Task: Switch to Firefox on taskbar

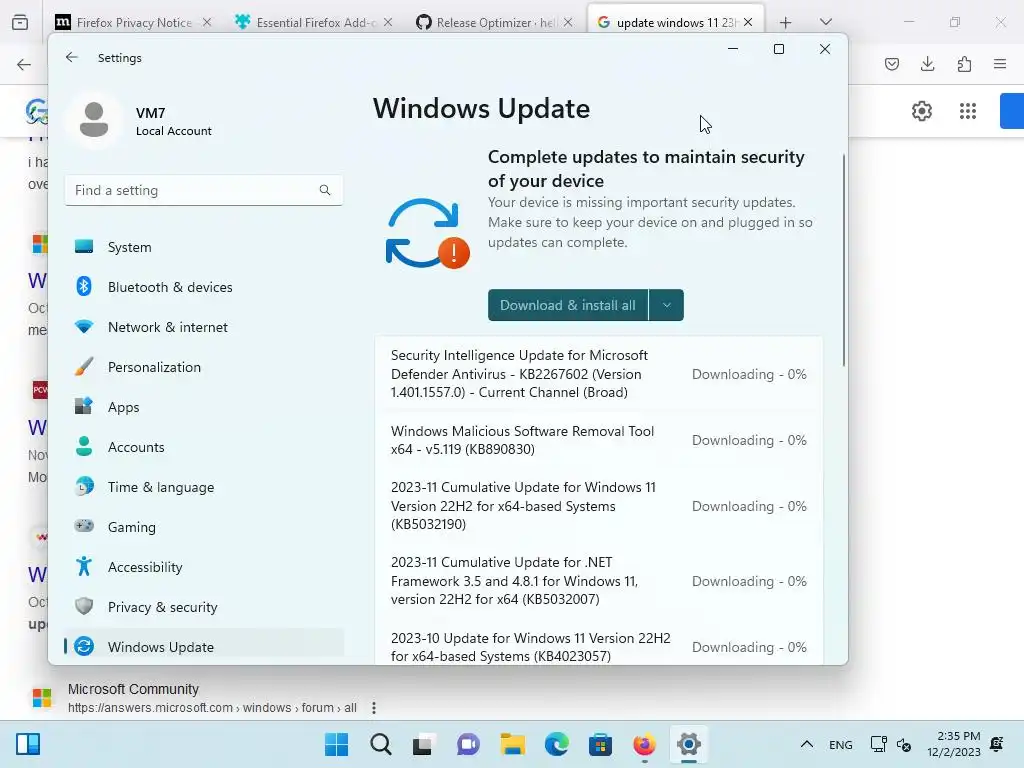Action: pyautogui.click(x=645, y=744)
